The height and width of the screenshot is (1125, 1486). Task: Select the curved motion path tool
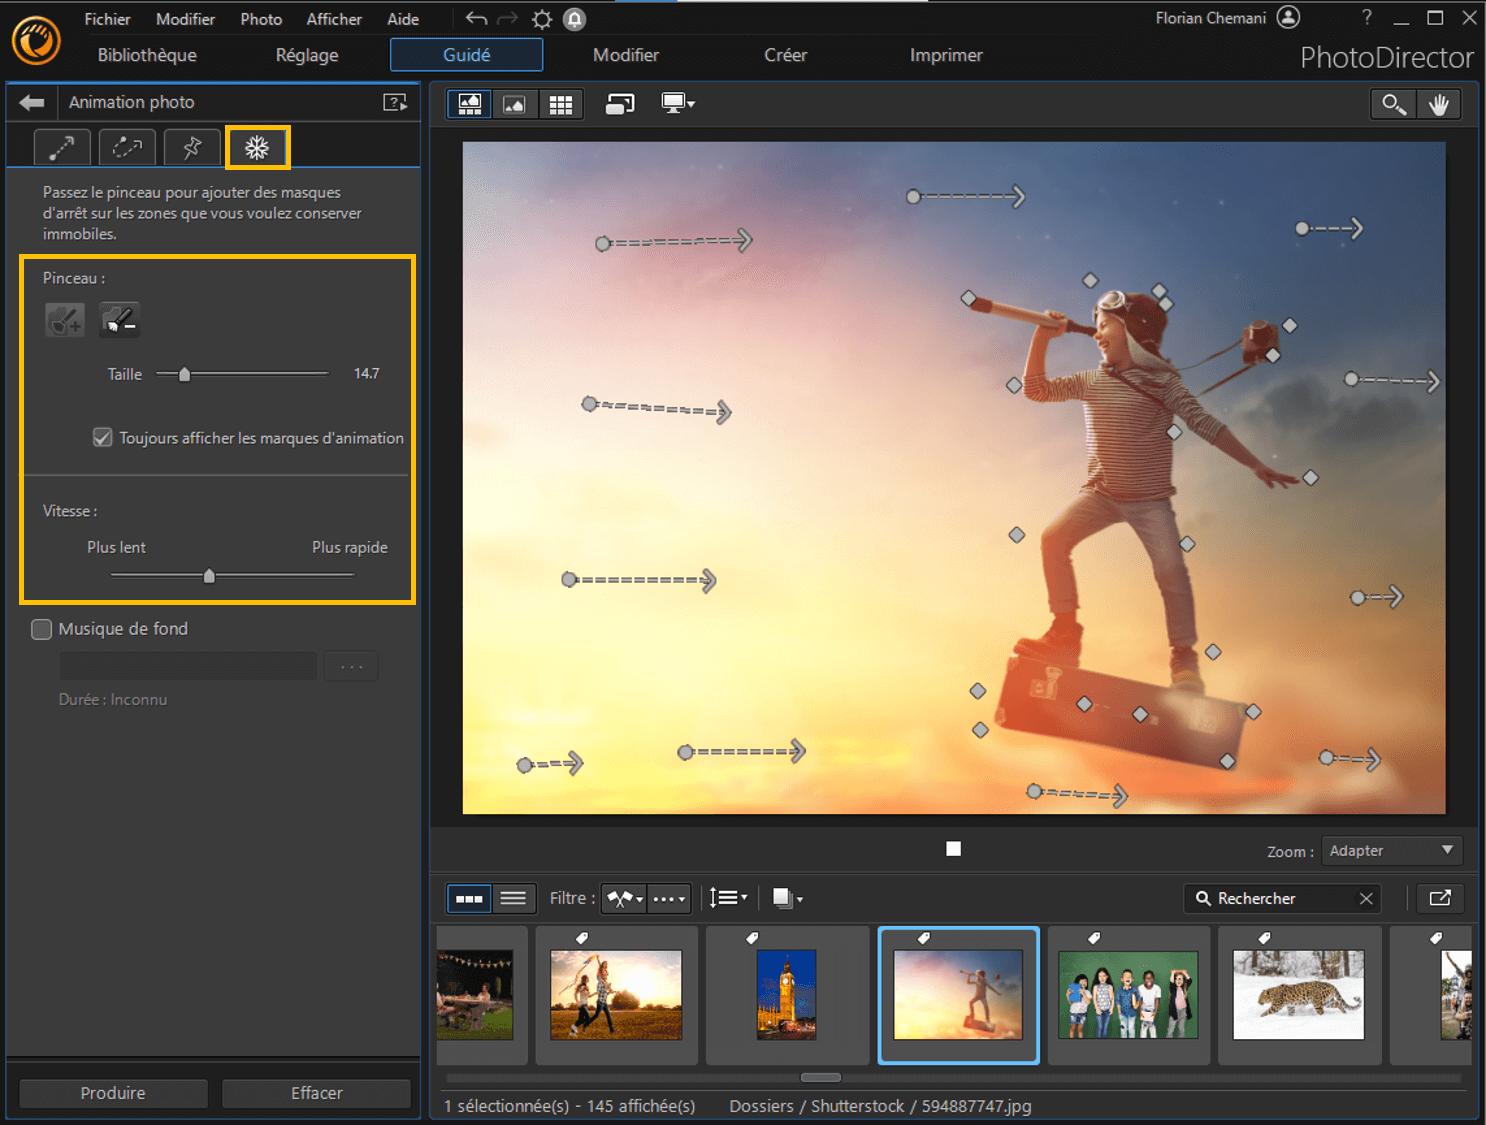click(x=126, y=147)
